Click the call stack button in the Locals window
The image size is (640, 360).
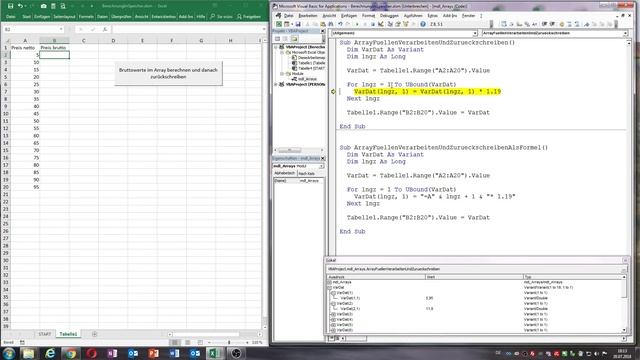pyautogui.click(x=624, y=270)
